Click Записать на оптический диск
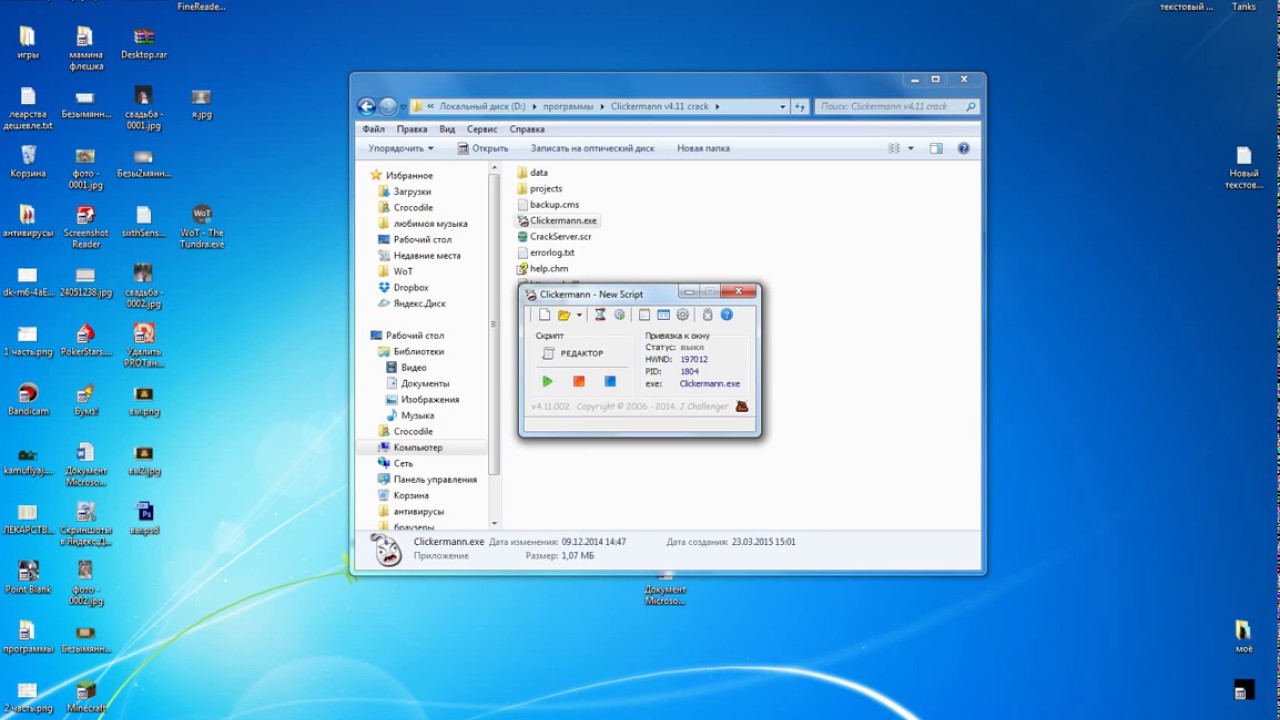The image size is (1280, 720). click(x=592, y=148)
